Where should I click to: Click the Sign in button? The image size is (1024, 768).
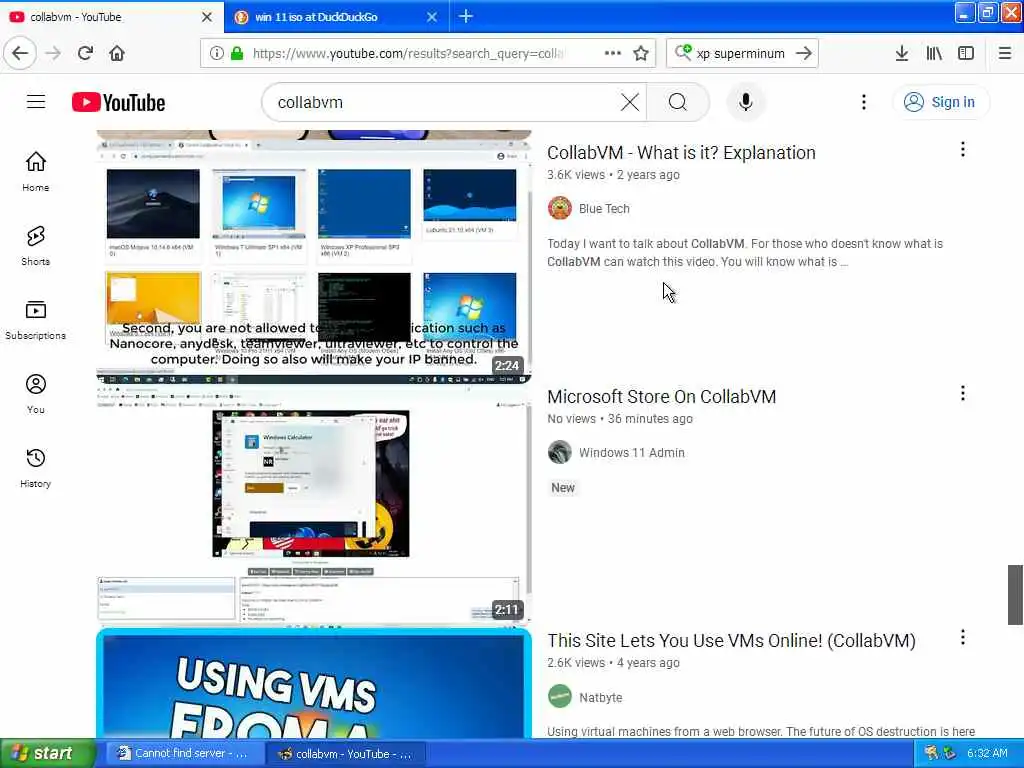coord(940,102)
